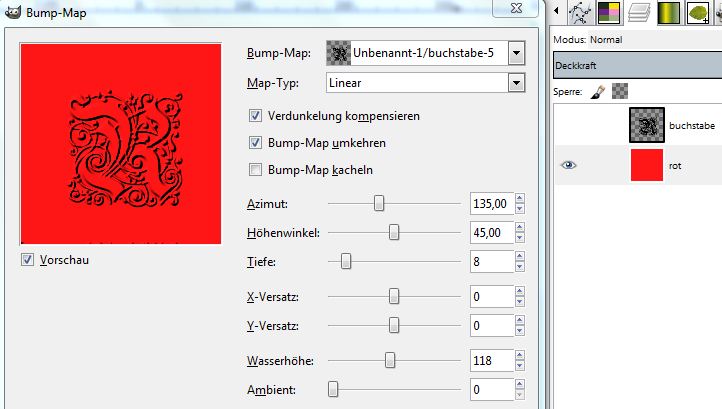Focus the Ambient value field
This screenshot has height=409, width=722.
coord(492,390)
